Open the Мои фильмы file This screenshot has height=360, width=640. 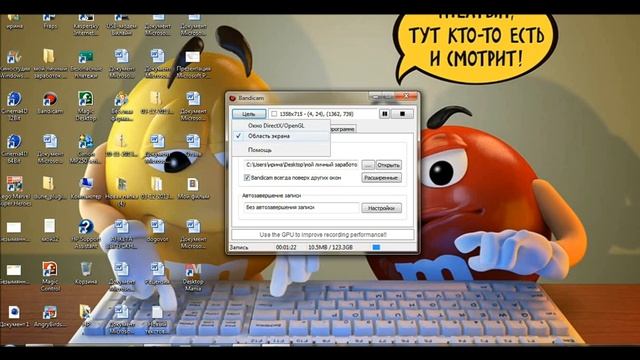coord(193,188)
